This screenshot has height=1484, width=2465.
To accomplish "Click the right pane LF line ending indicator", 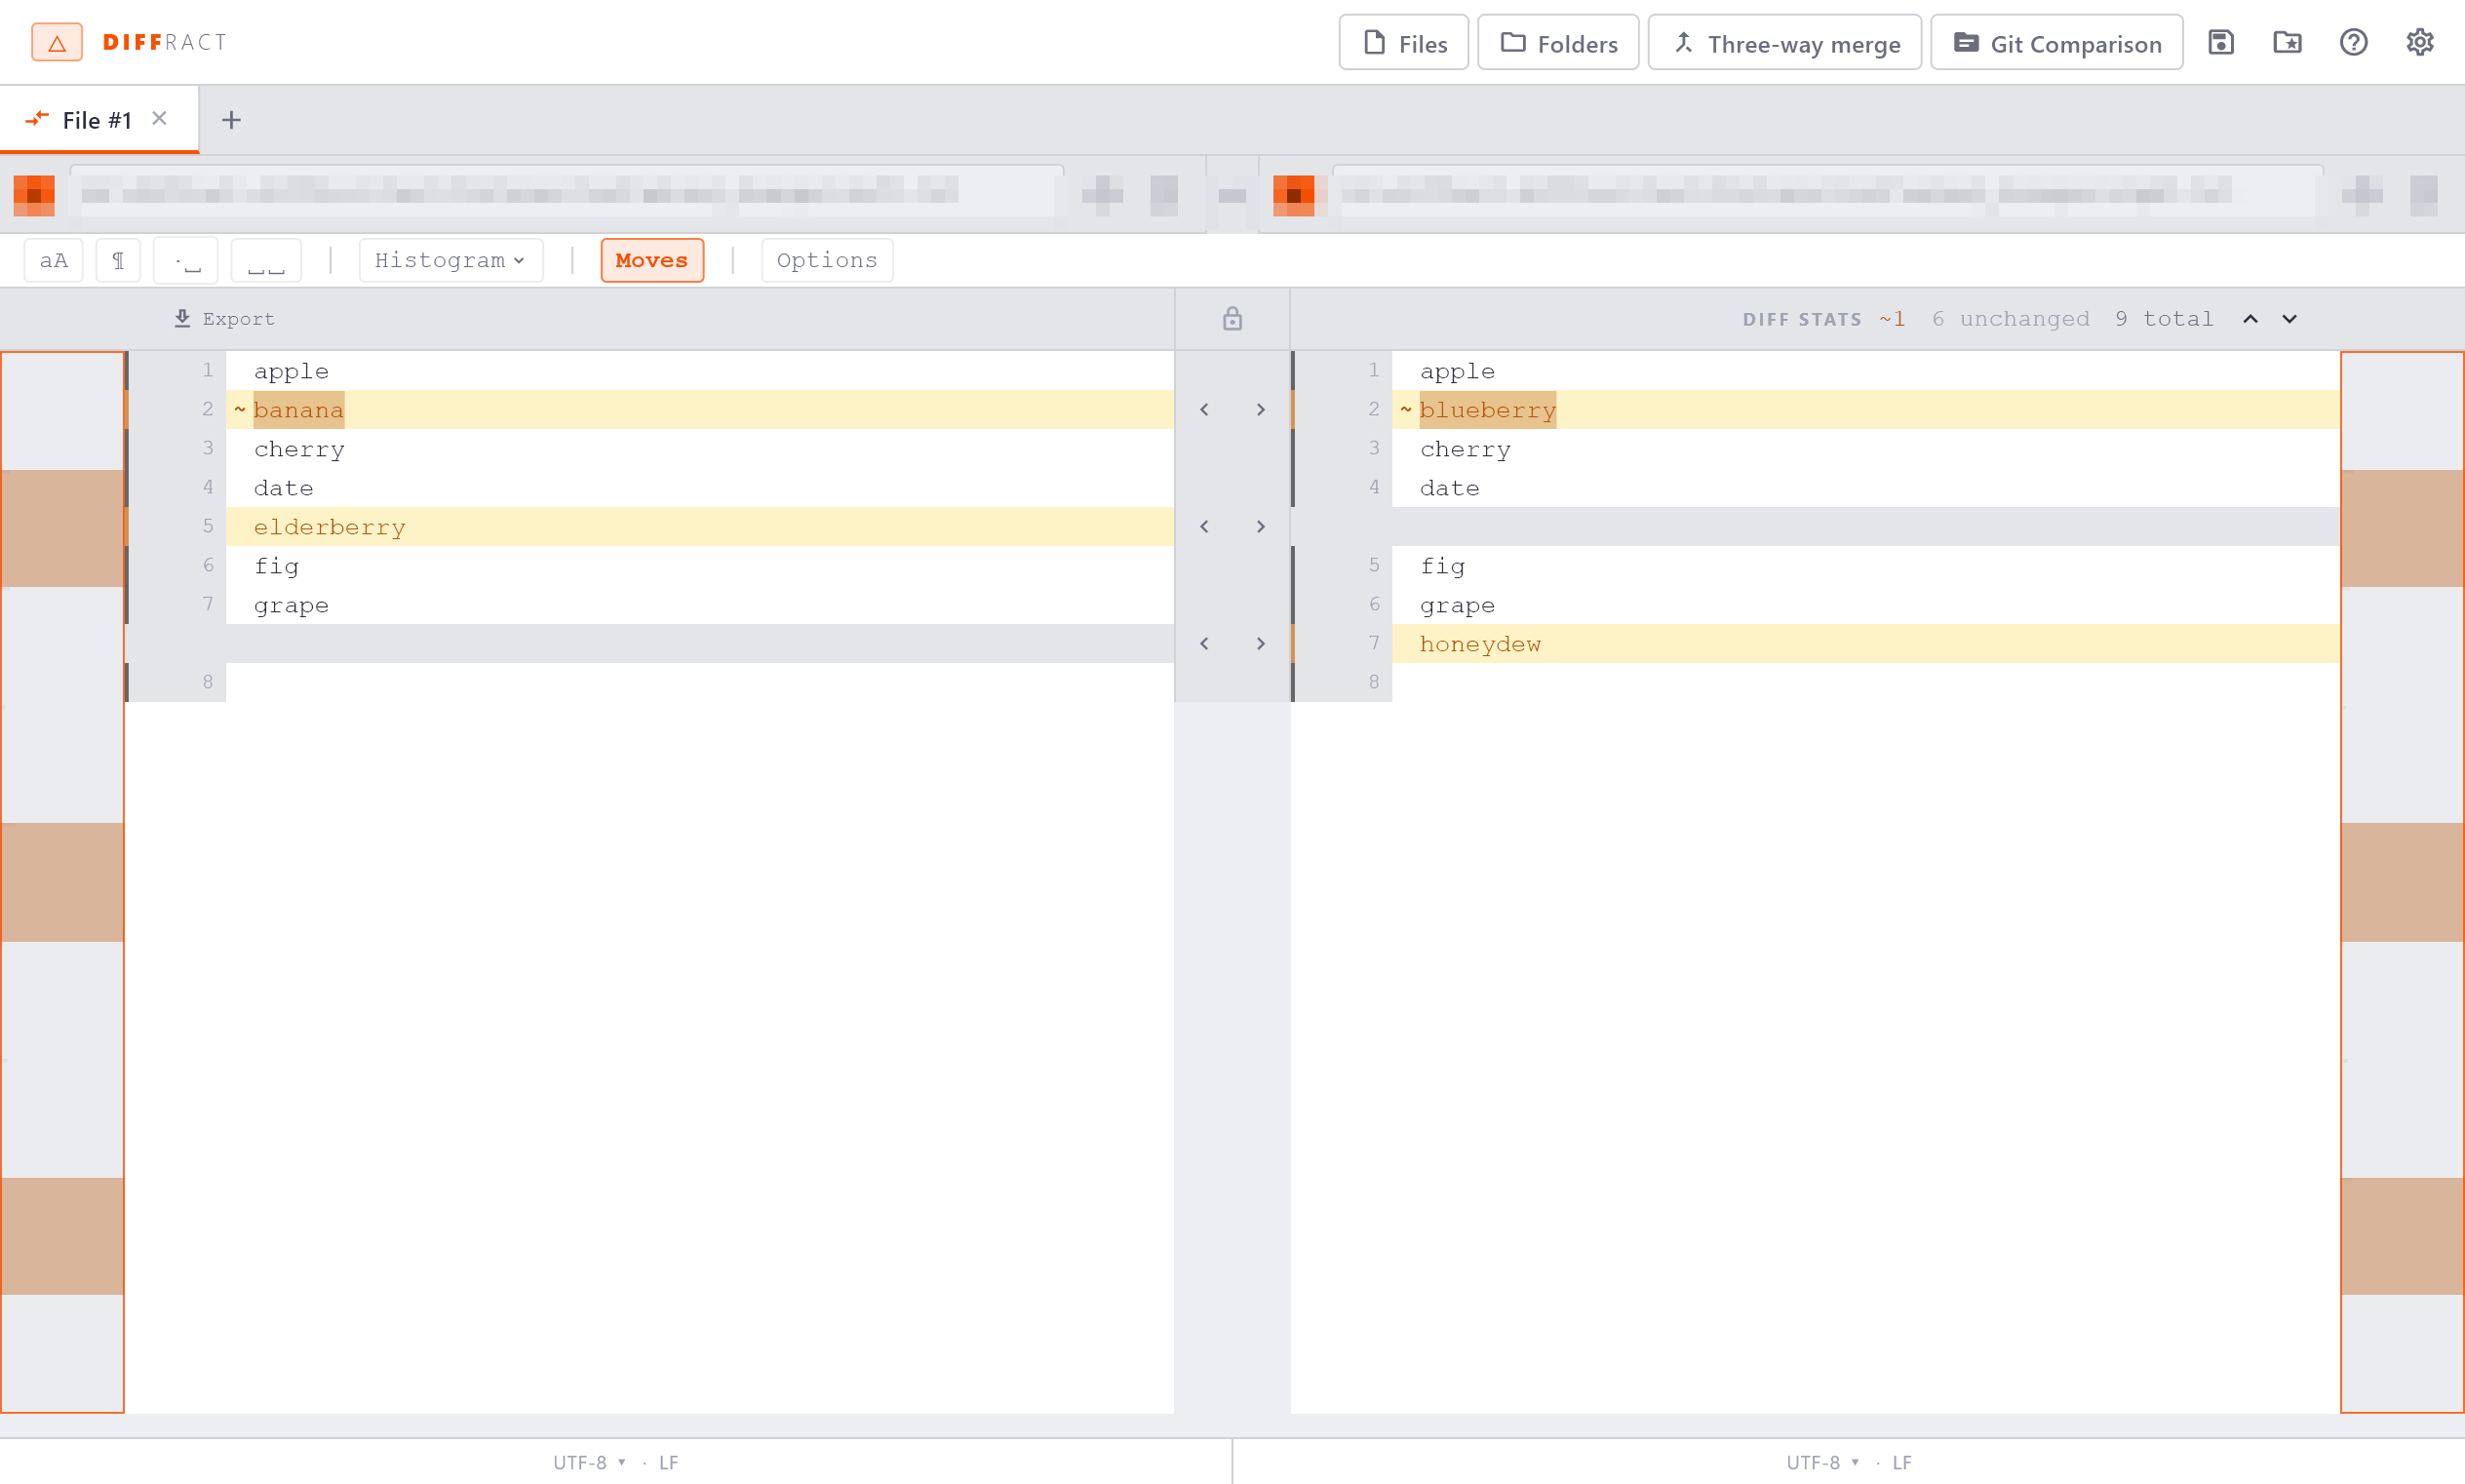I will point(1902,1462).
